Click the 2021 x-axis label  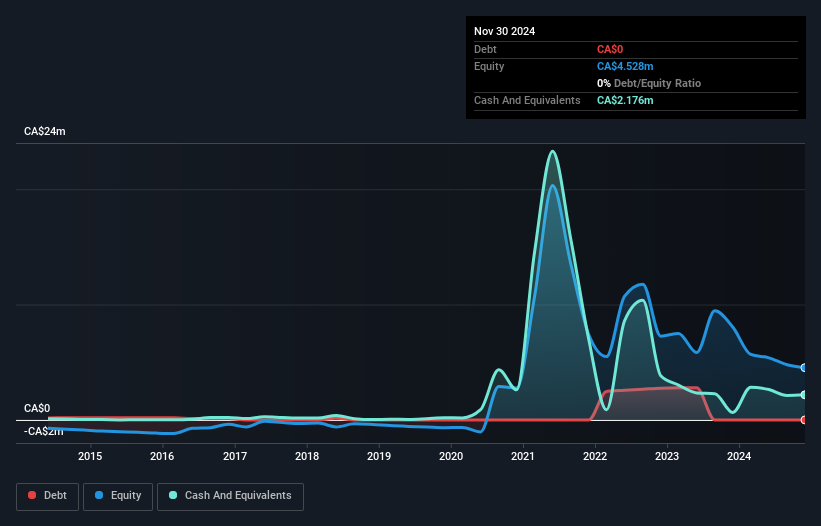(x=523, y=456)
